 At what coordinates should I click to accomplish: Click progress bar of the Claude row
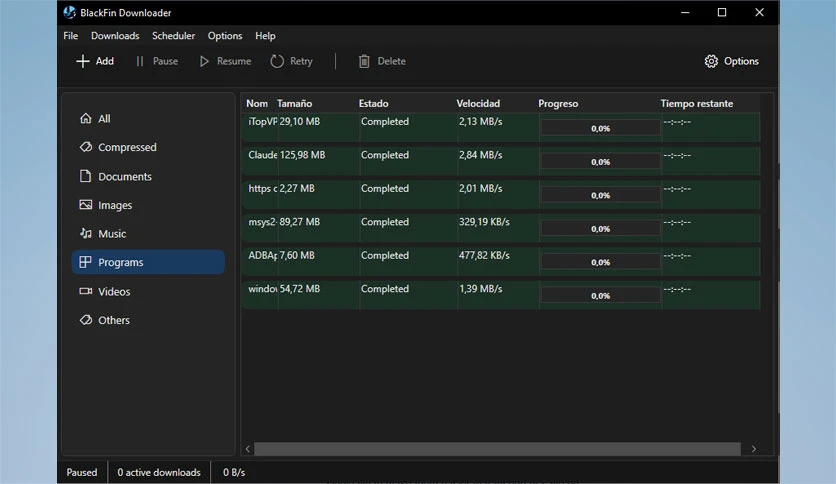coord(600,162)
